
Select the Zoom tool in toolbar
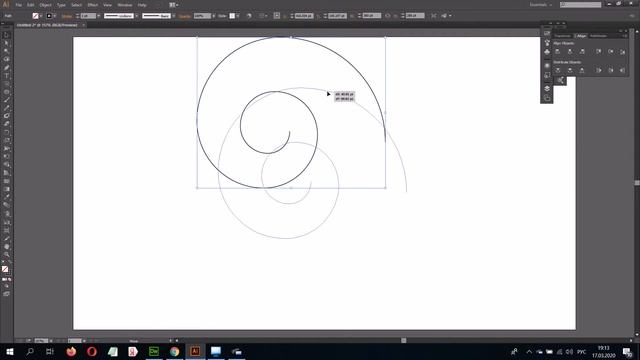coord(6,255)
